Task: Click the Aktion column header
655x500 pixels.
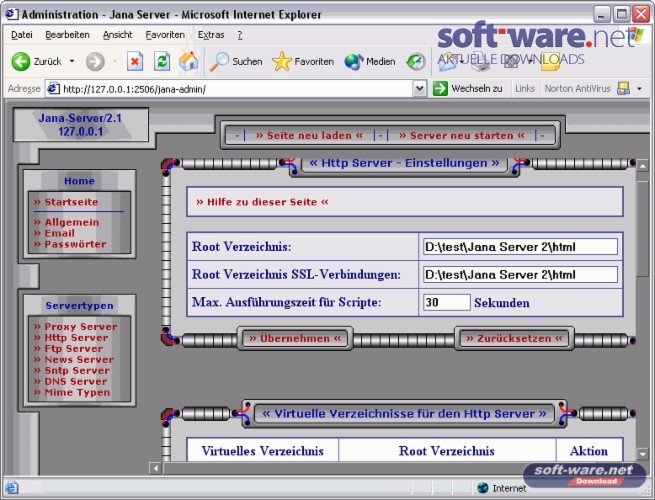Action: (x=589, y=451)
